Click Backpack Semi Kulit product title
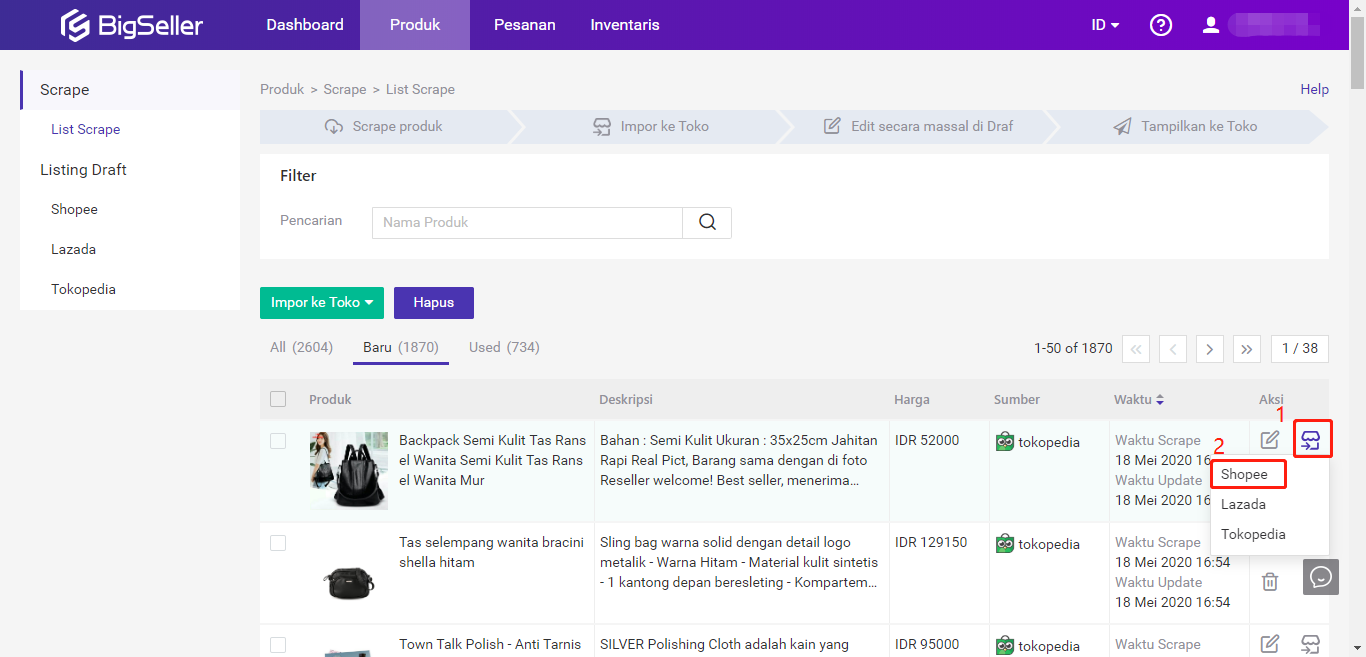1366x657 pixels. point(493,460)
